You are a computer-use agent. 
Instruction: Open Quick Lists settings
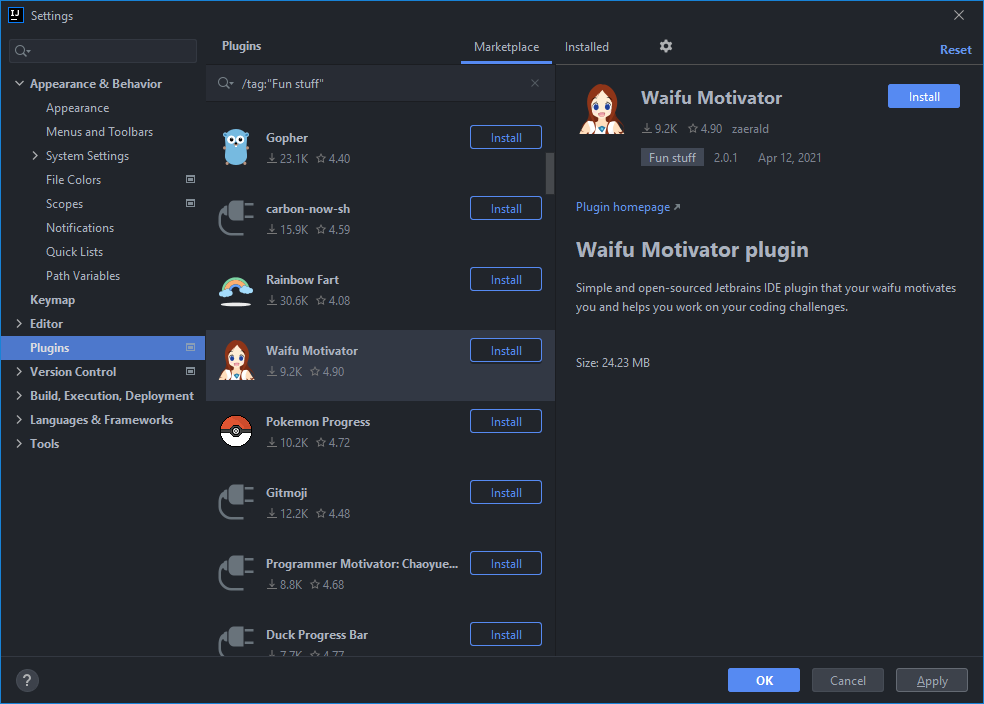[x=74, y=252]
